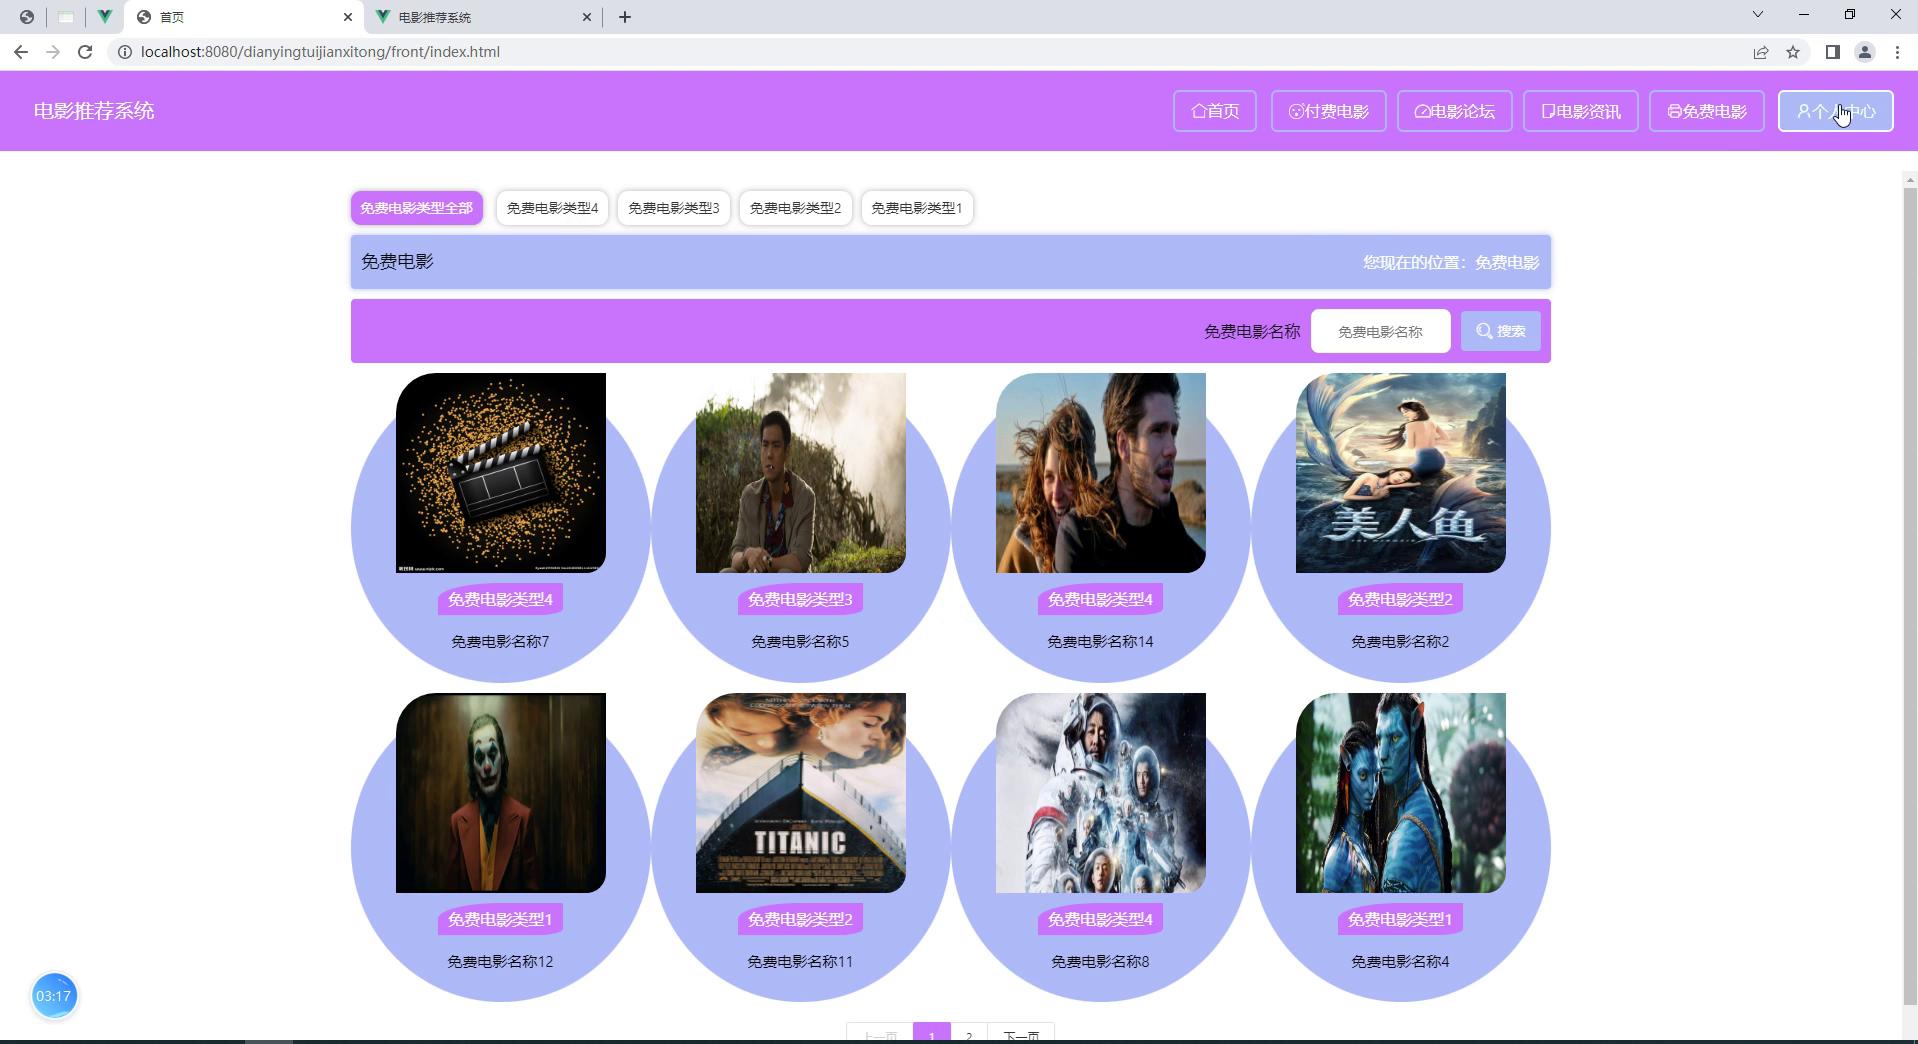
Task: Click the blue 03:17 timer bubble
Action: [x=54, y=996]
